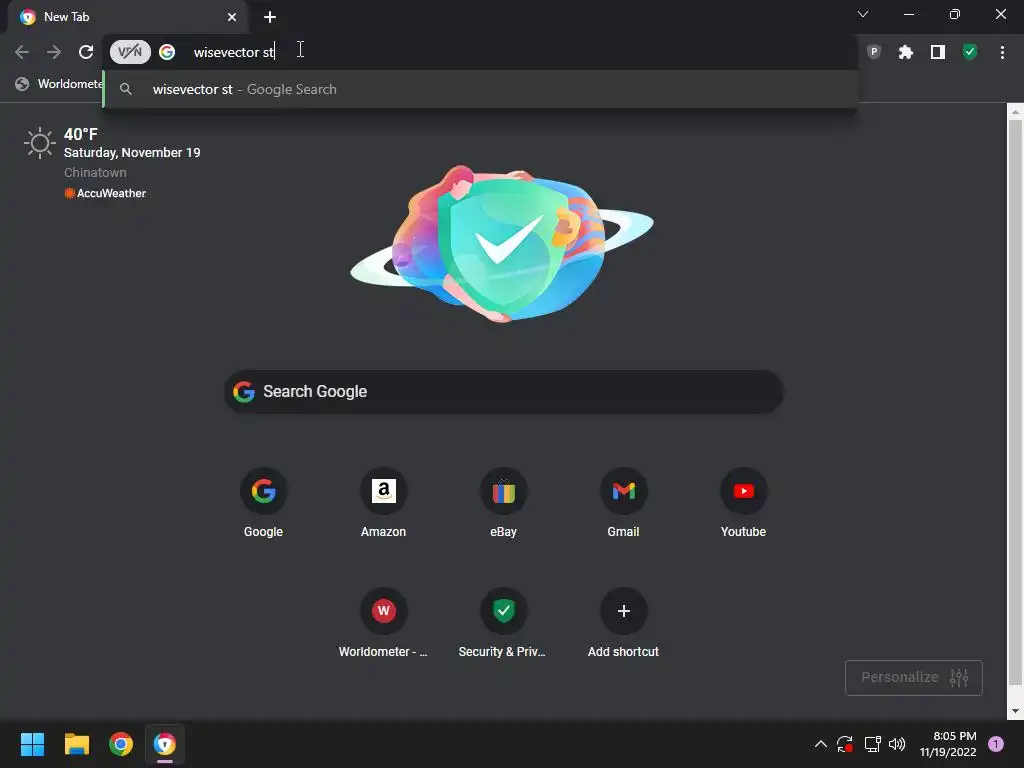This screenshot has width=1024, height=768.
Task: Open network settings tray icon
Action: click(872, 744)
